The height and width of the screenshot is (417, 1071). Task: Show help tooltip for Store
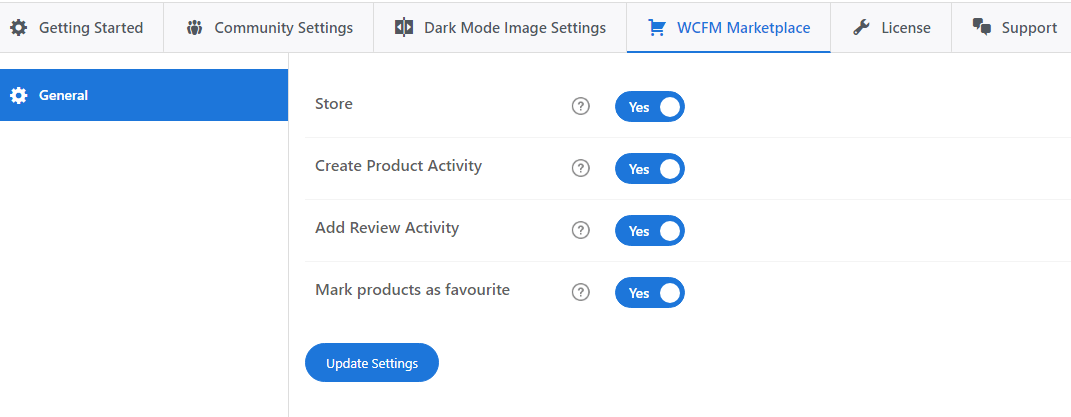click(x=580, y=107)
